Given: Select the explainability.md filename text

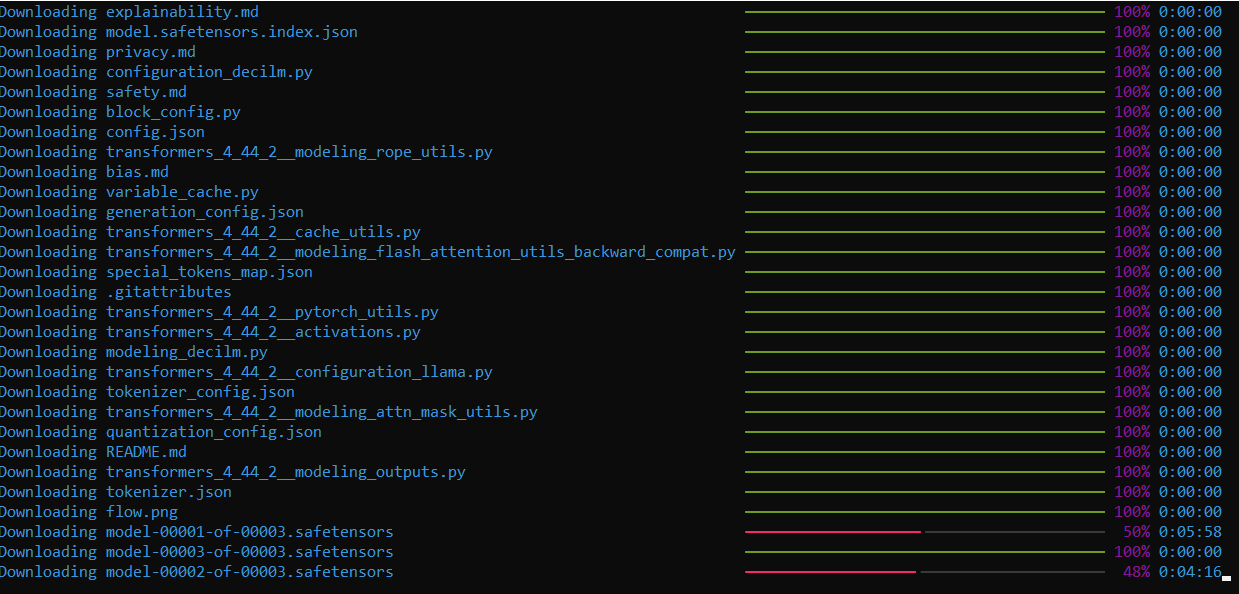Looking at the screenshot, I should pos(182,12).
